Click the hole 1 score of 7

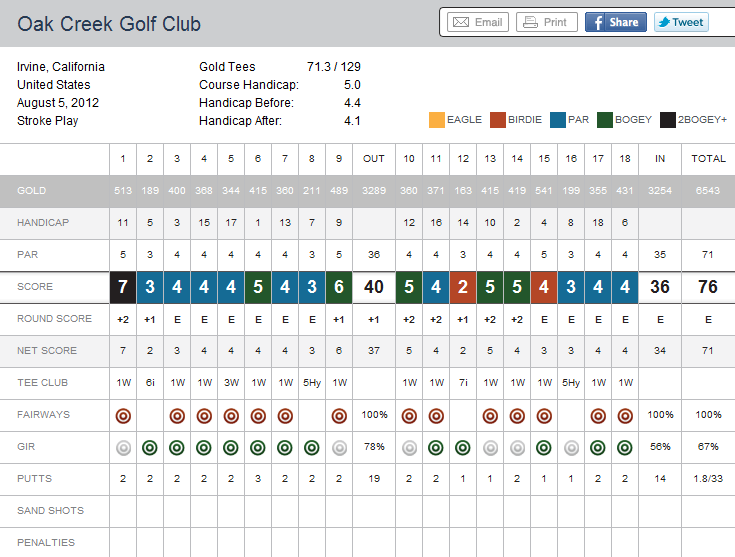(123, 287)
